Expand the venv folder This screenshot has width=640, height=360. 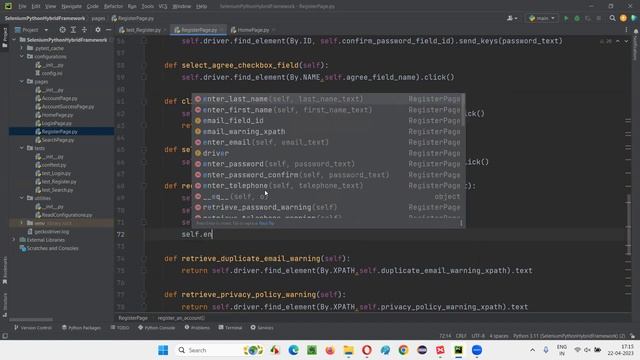(22, 223)
